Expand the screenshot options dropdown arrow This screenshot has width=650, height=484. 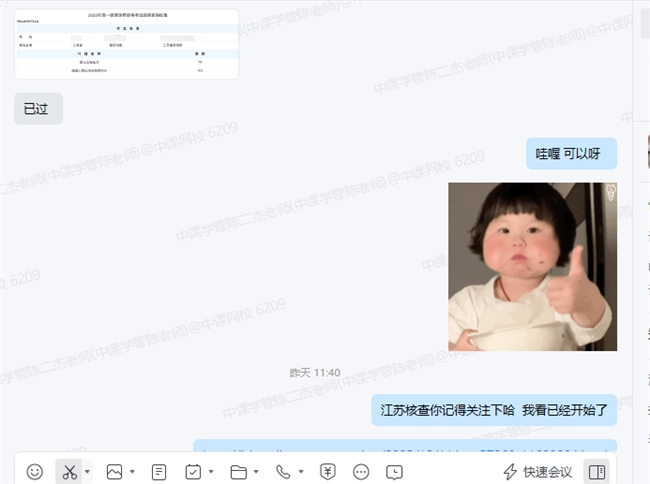(x=88, y=471)
